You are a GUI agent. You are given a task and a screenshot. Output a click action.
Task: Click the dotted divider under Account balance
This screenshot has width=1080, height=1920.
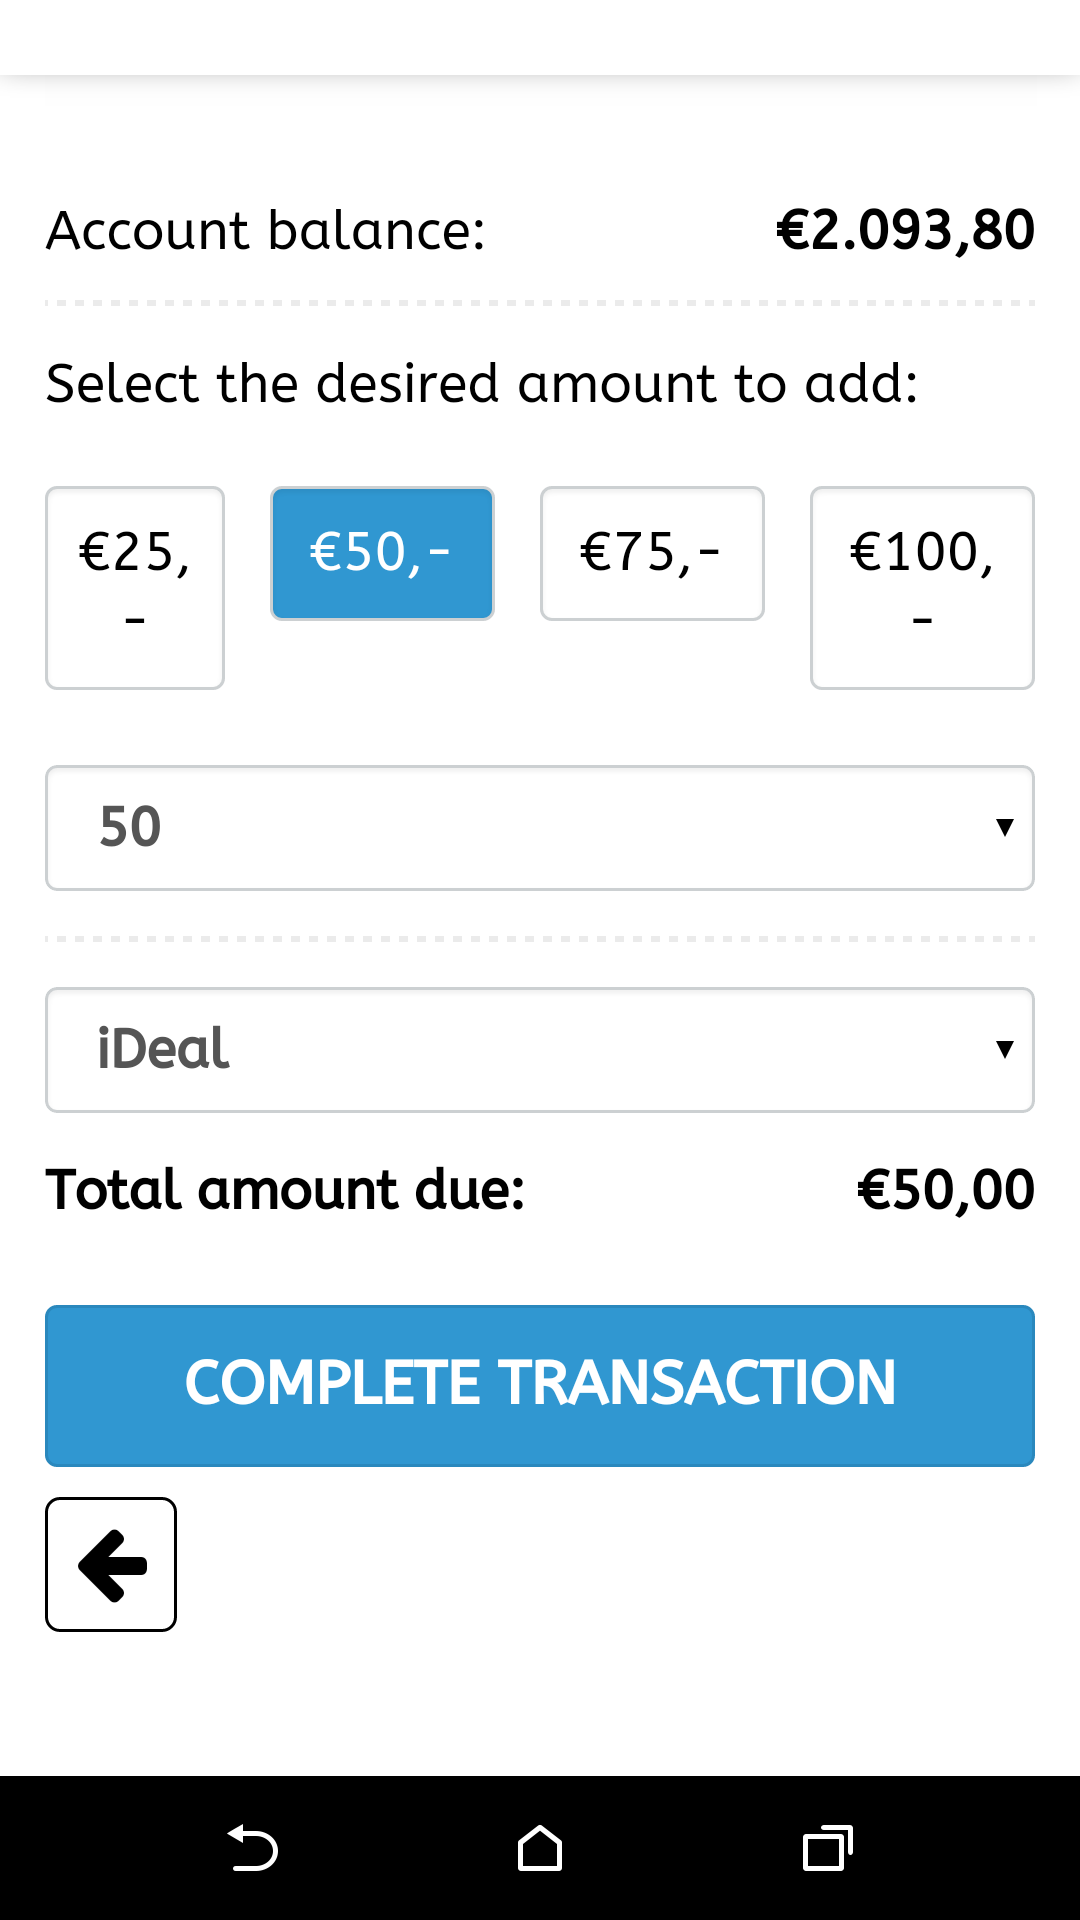point(540,302)
